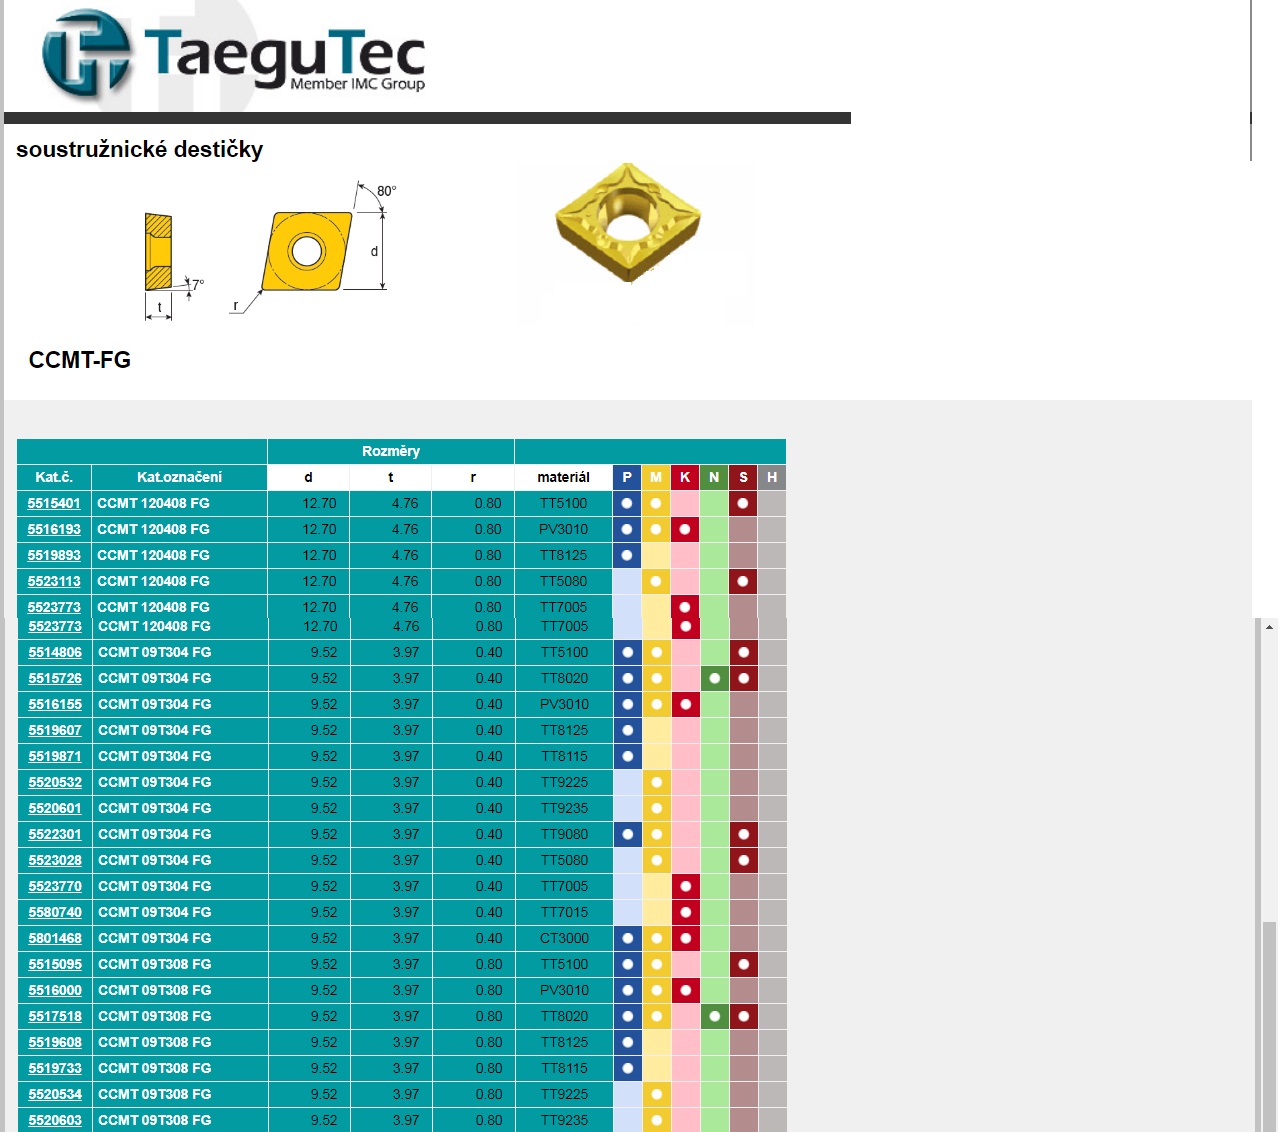Open catalog link 5523773

(55, 607)
